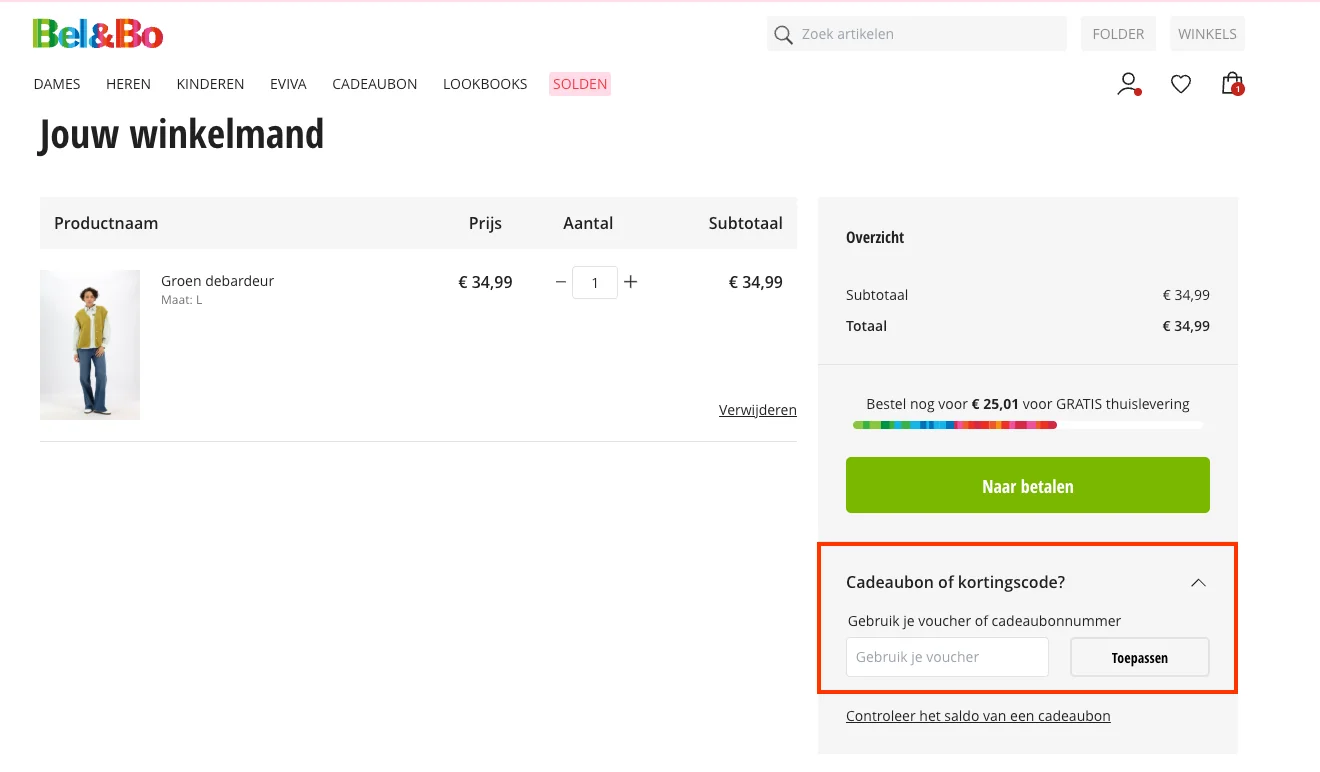Viewport: 1320px width, 772px height.
Task: Open Controleer het saldo van een cadeaubon
Action: coord(978,715)
